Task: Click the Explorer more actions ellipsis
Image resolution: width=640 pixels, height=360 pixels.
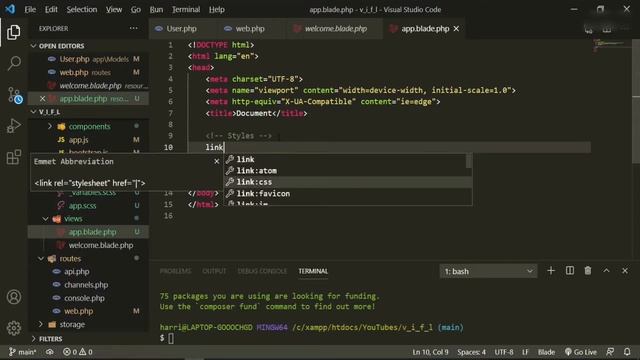Action: (133, 28)
